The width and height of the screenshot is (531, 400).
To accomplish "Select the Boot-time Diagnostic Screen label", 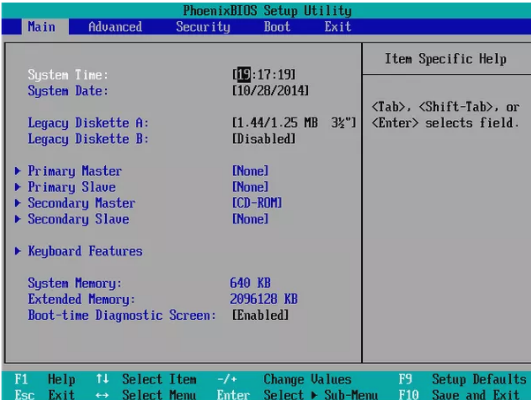I will [x=122, y=315].
